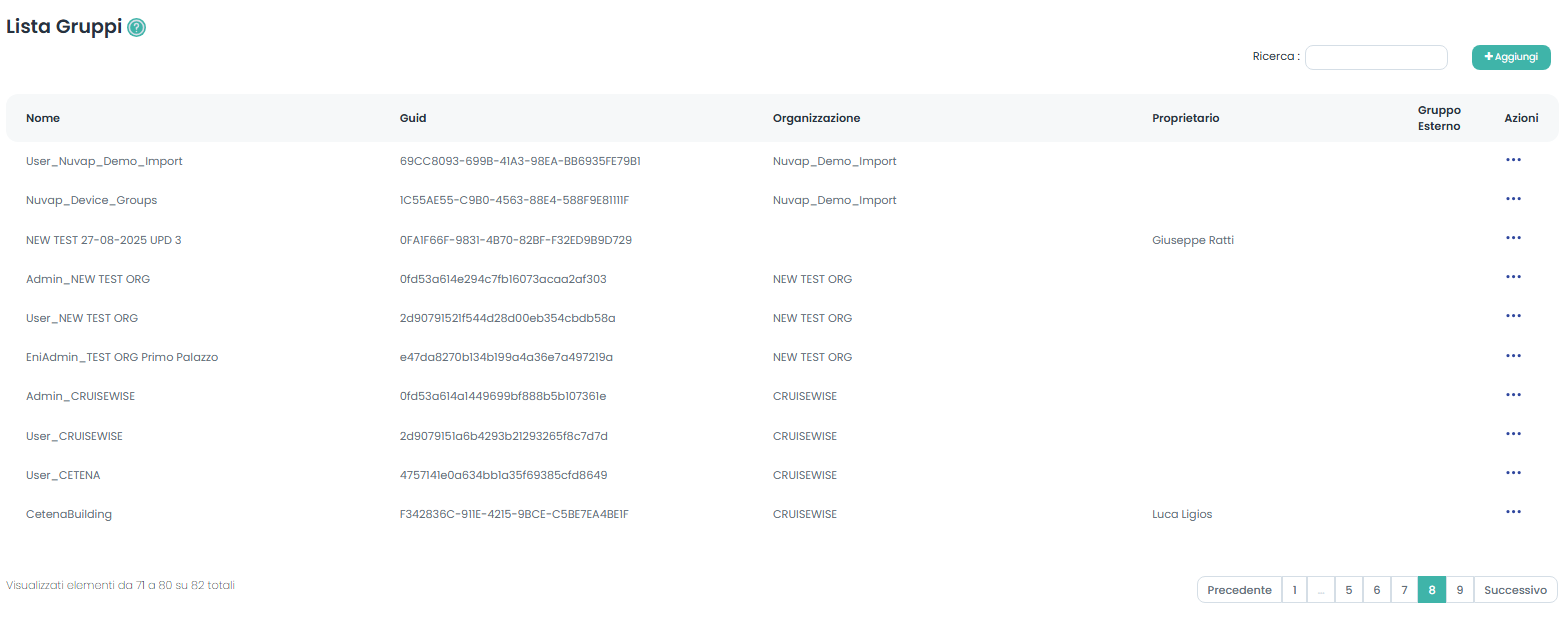Open actions menu for Admin_CRUISEWISE group

(1513, 394)
